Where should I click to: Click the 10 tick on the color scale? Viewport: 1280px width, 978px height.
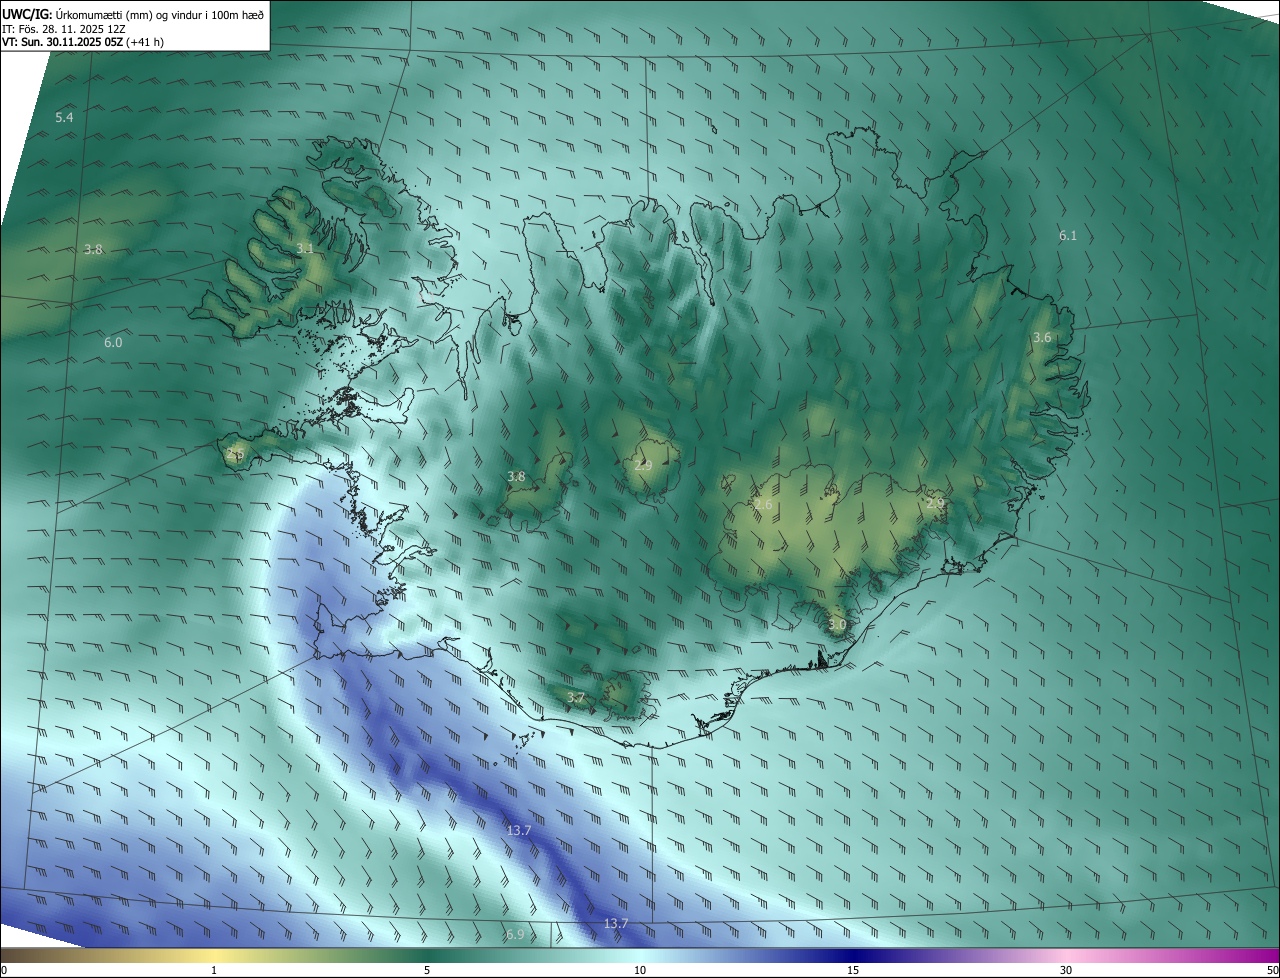point(640,970)
